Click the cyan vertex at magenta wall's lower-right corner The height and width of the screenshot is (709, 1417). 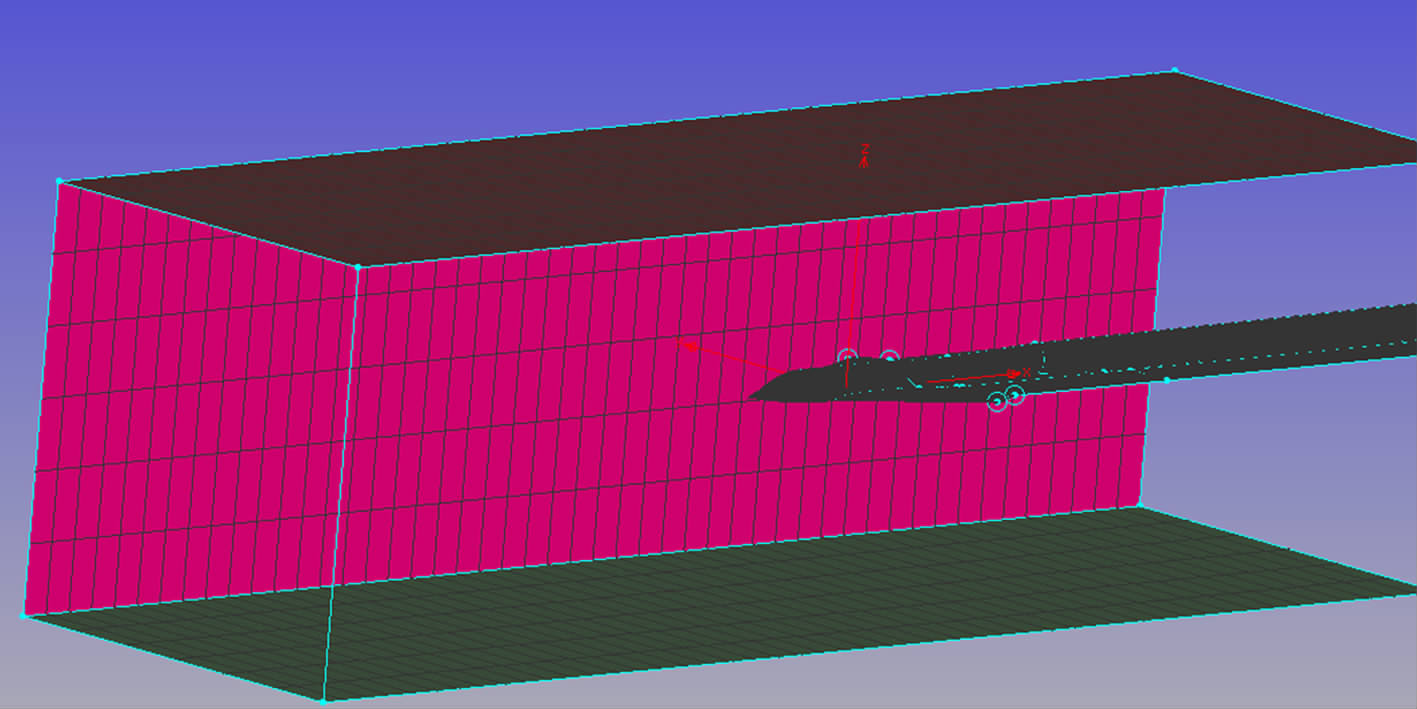click(x=1139, y=507)
